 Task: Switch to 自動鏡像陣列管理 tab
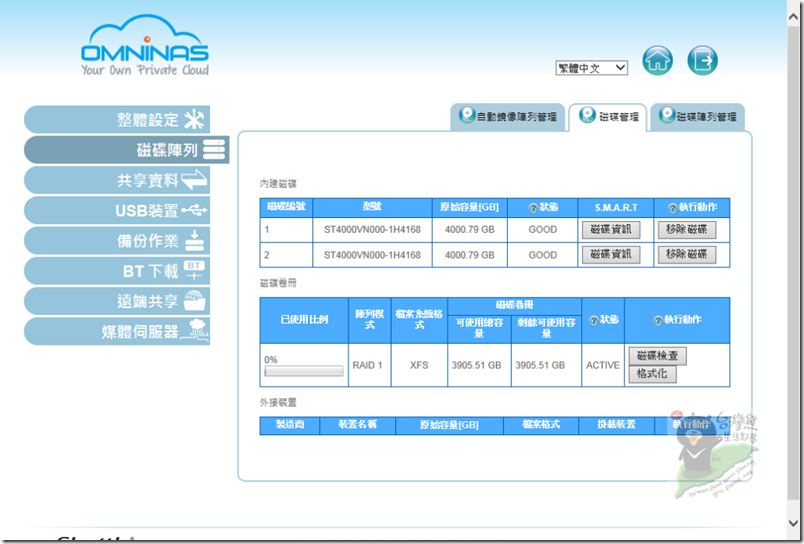pos(508,117)
